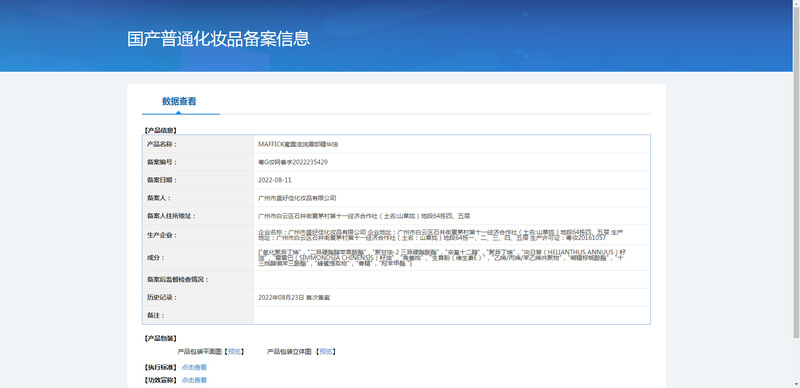Click the 成分 ingredients list text
800x388 pixels.
[442, 258]
